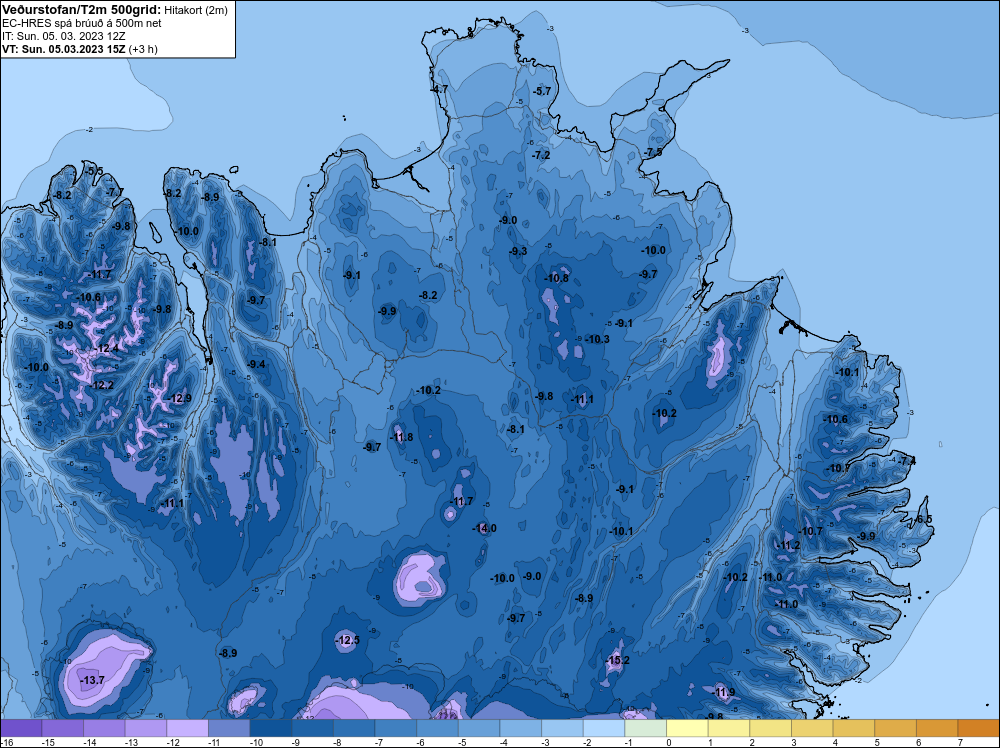Click the initial time "IT: Sun. 05. 03. 2023 12Z"
This screenshot has width=1000, height=748.
point(64,36)
